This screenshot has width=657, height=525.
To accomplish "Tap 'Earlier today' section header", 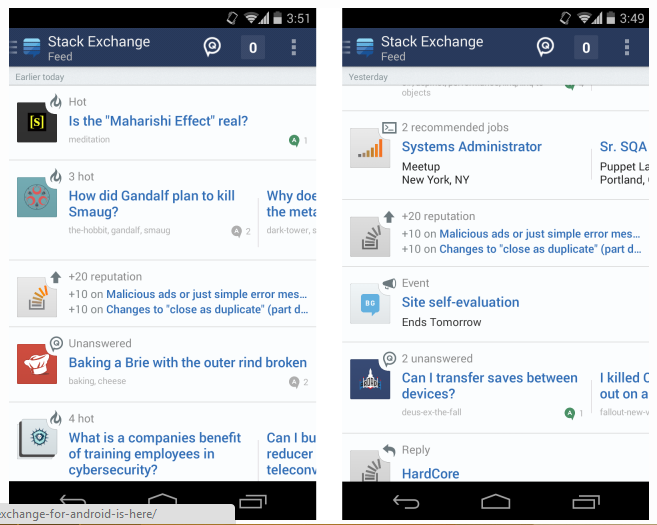I will click(x=40, y=77).
